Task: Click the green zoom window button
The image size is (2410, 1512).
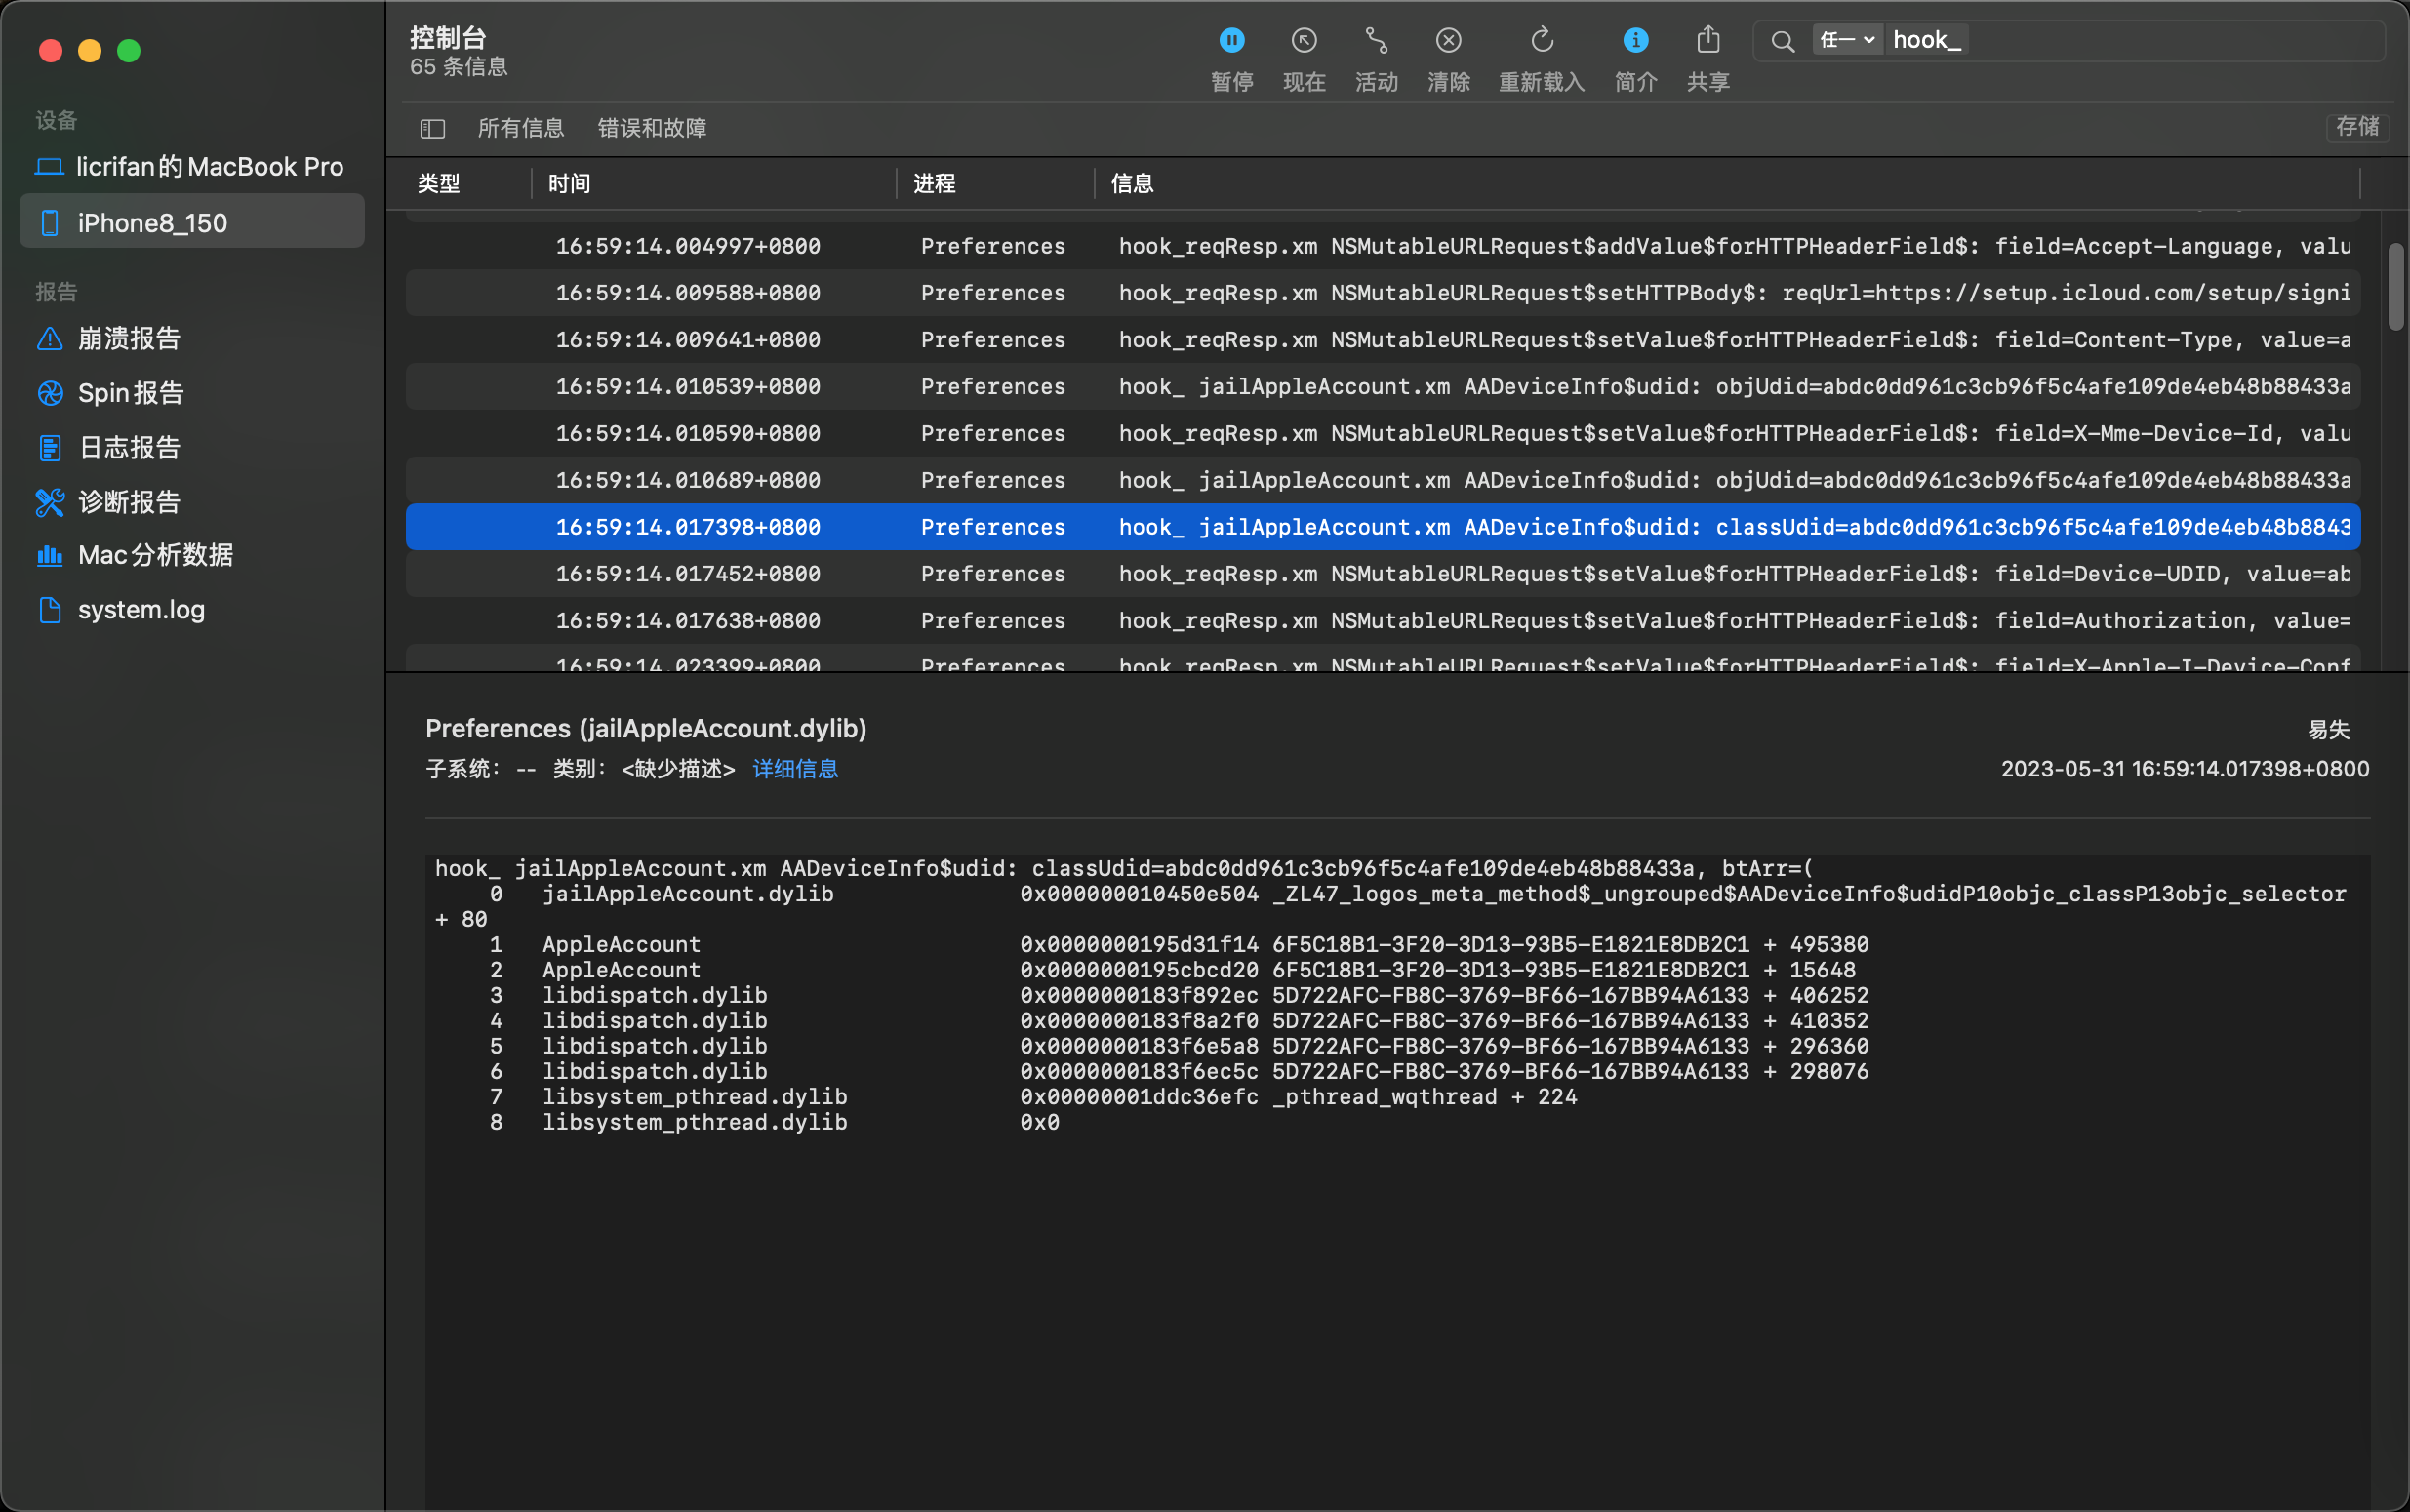Action: [x=129, y=51]
